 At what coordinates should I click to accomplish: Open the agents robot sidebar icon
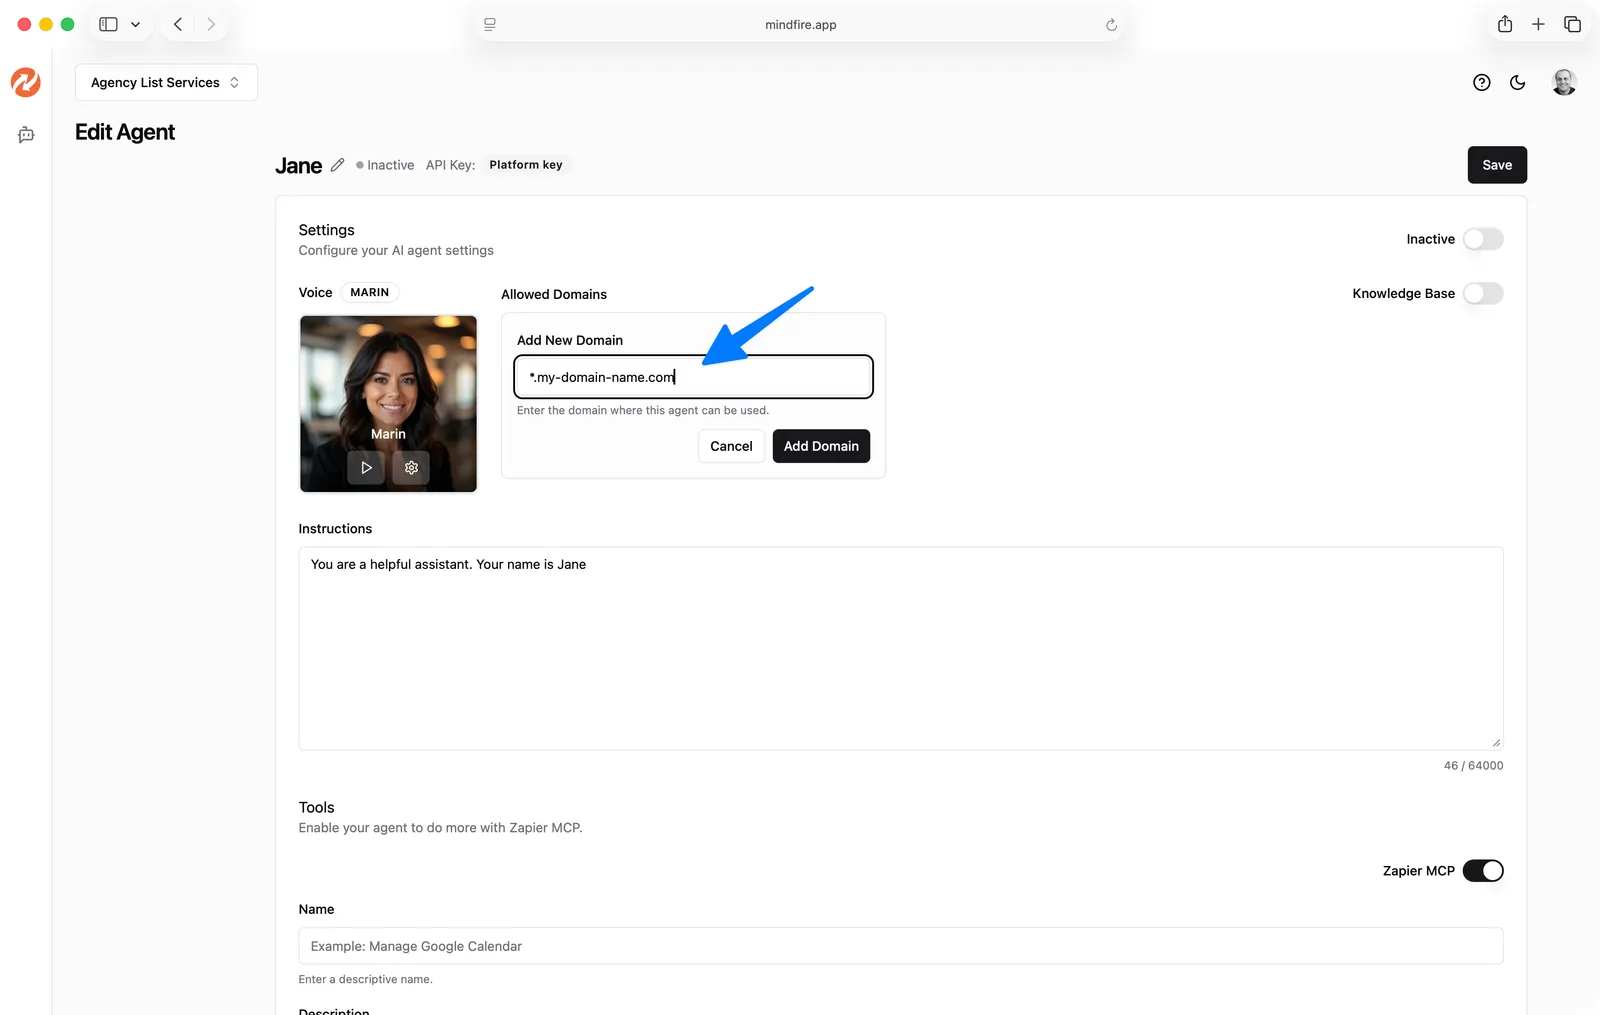pyautogui.click(x=26, y=135)
